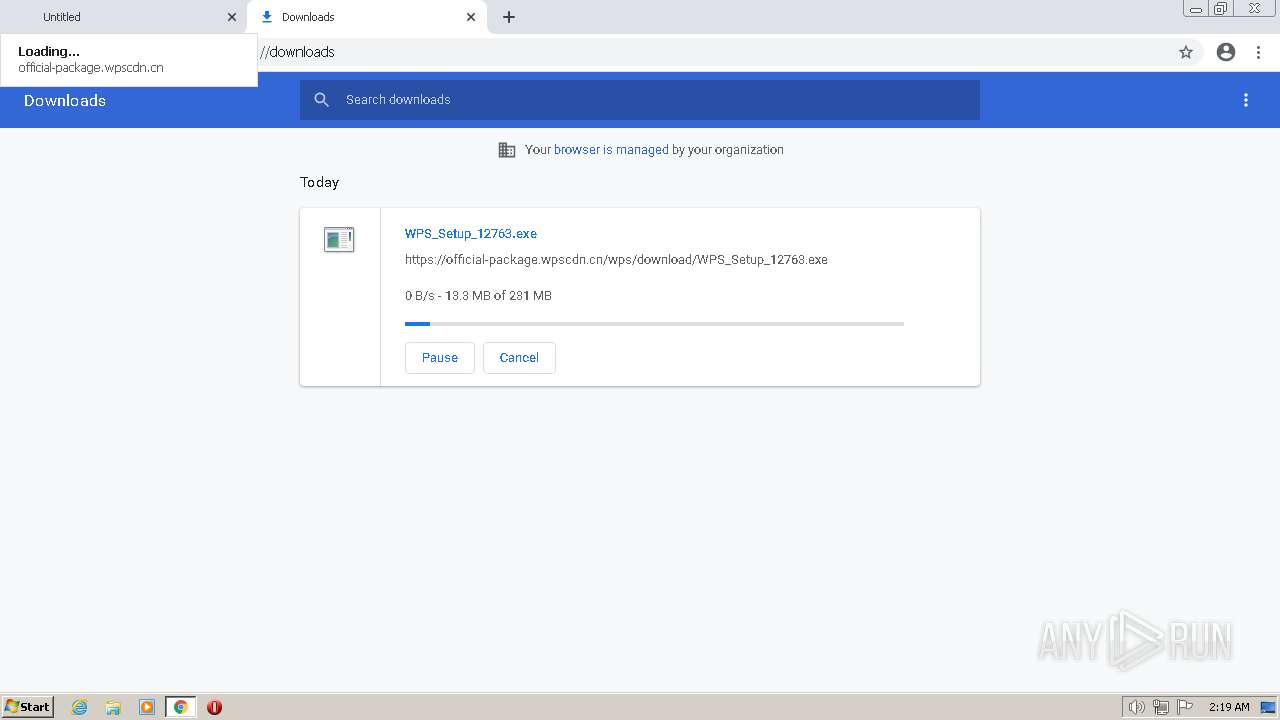Open the Windows Start menu
The image size is (1280, 720).
(x=28, y=707)
